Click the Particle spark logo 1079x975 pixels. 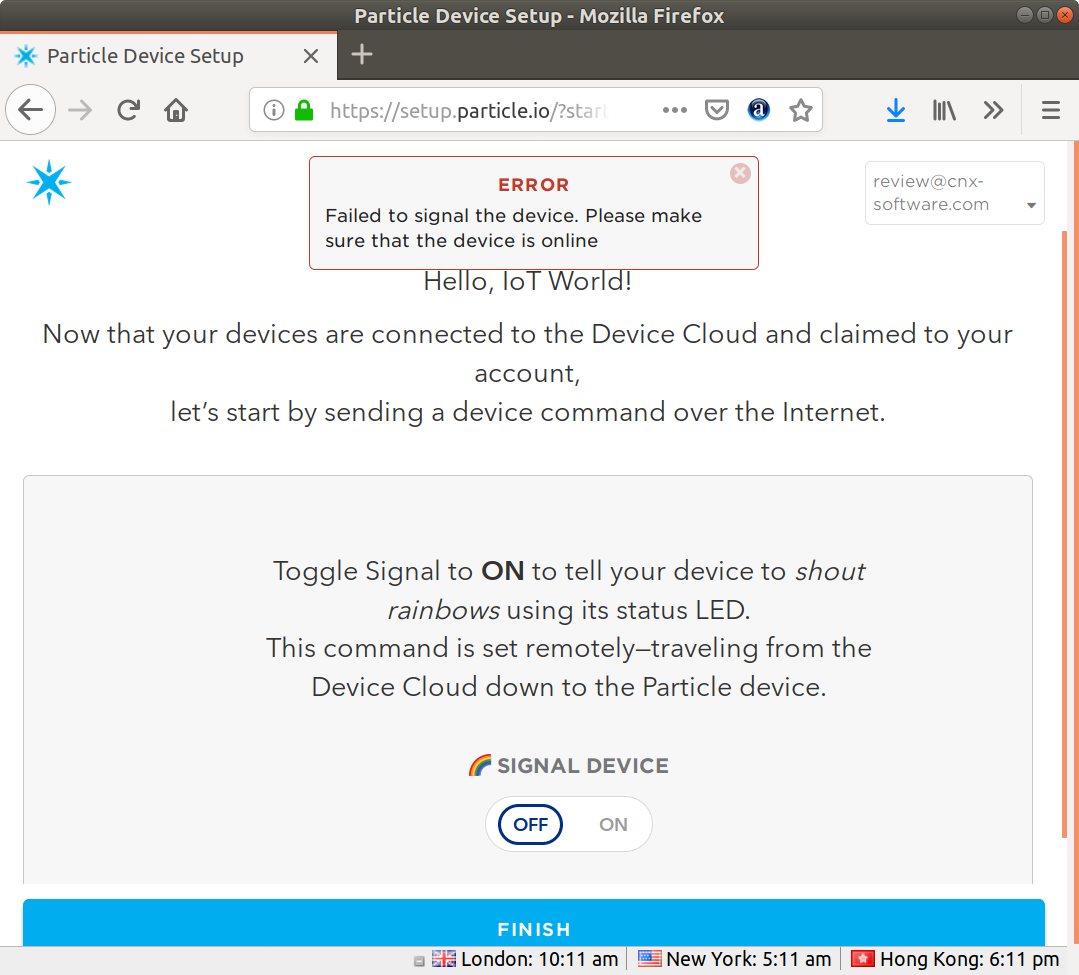click(49, 182)
